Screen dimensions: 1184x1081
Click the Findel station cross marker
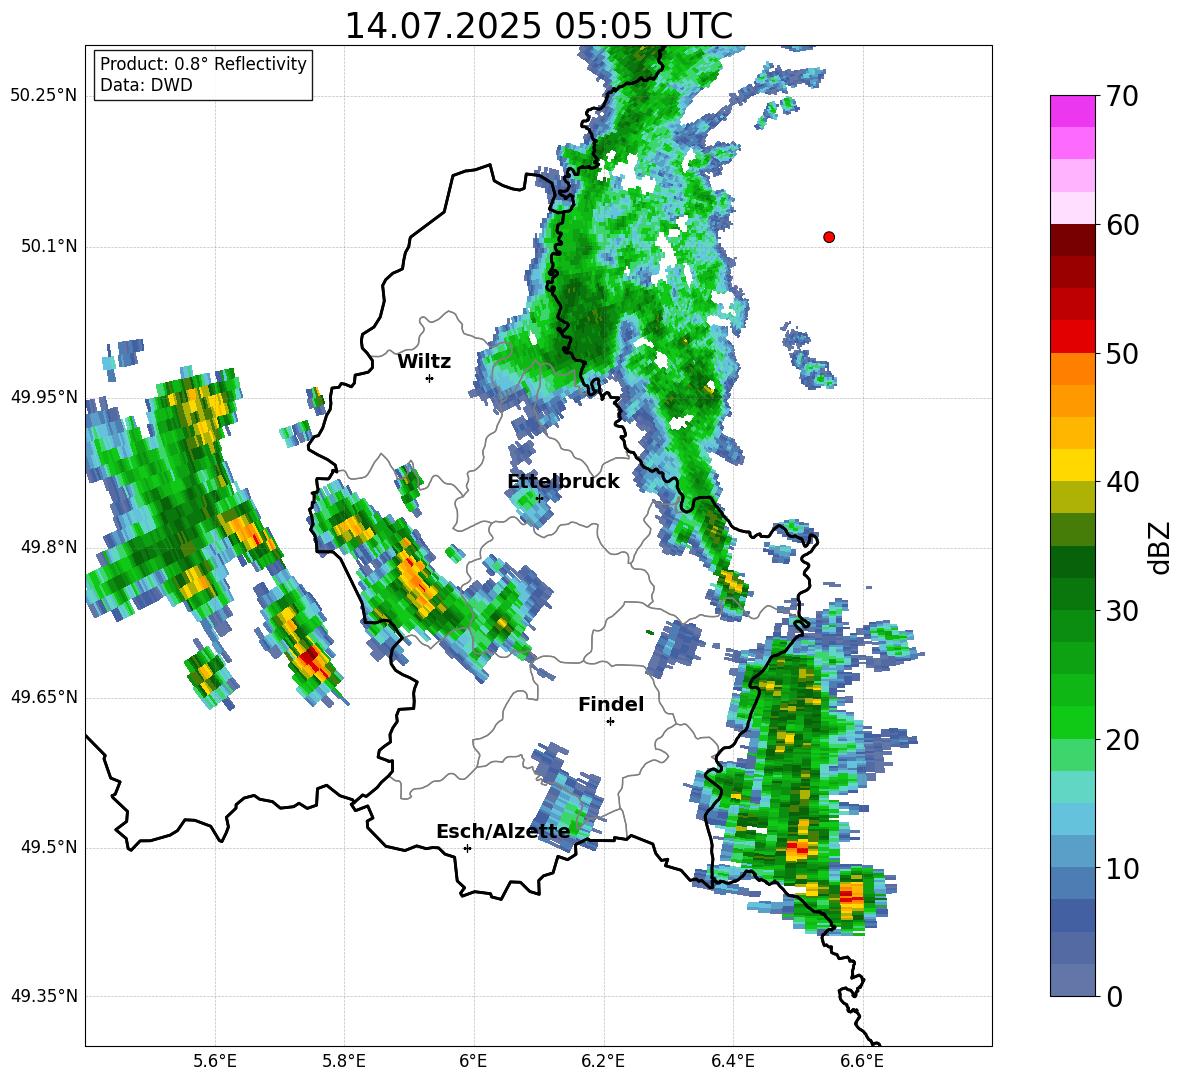pyautogui.click(x=611, y=722)
